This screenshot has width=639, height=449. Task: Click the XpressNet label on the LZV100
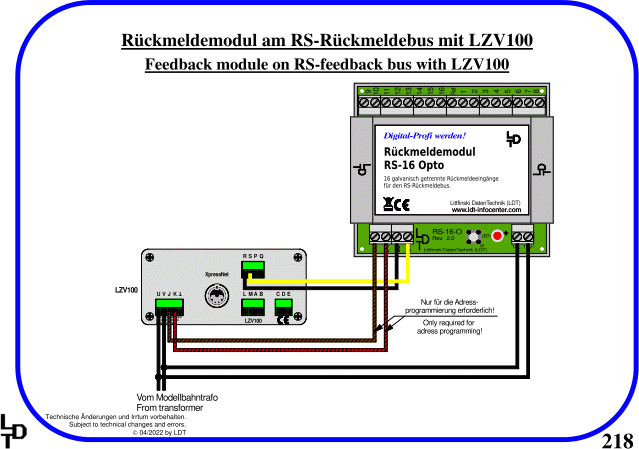pos(216,275)
